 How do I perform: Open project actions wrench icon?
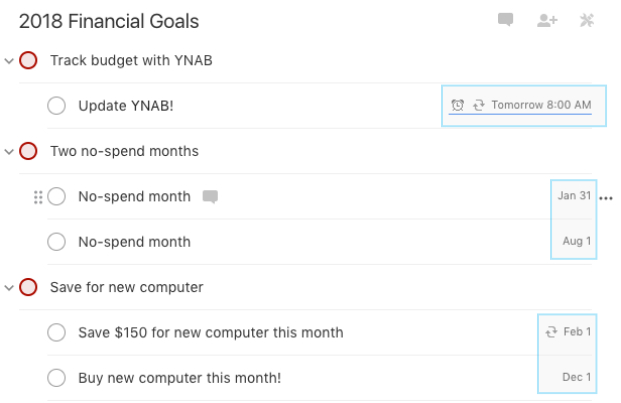pos(587,20)
